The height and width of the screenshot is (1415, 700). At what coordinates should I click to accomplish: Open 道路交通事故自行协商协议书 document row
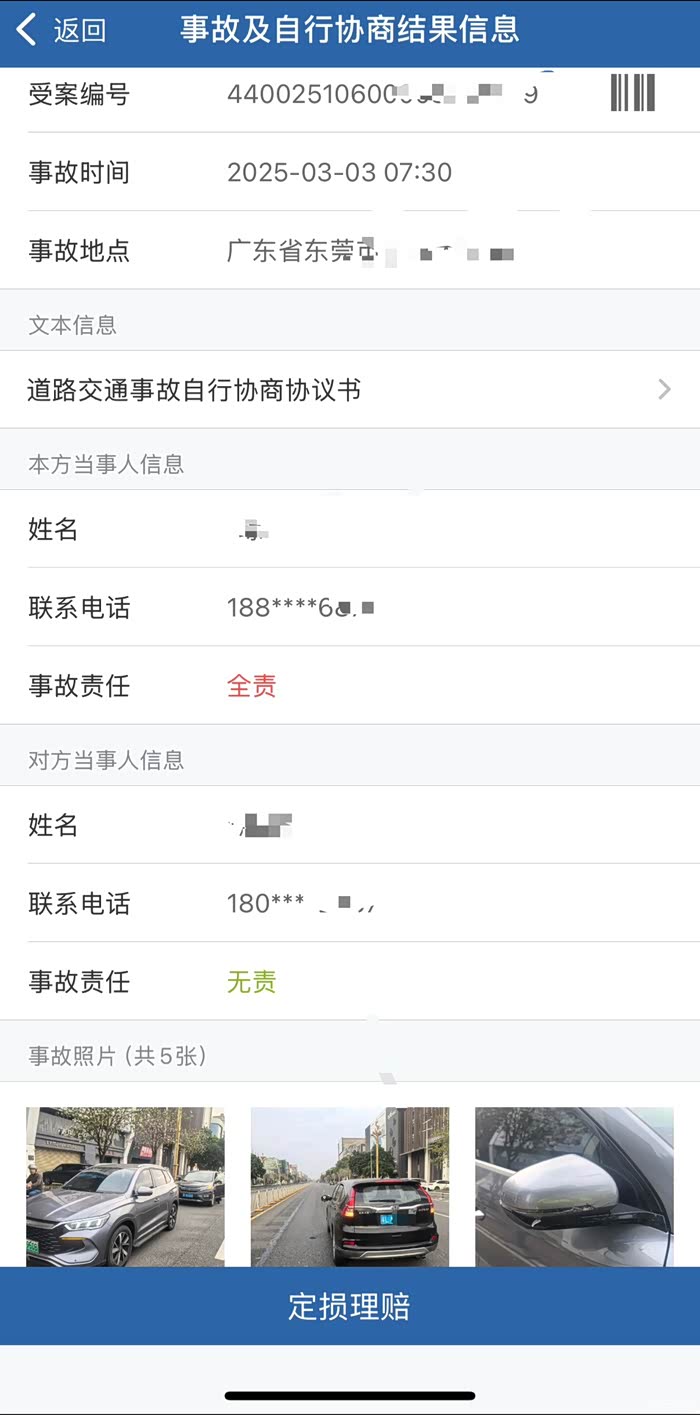pos(195,390)
